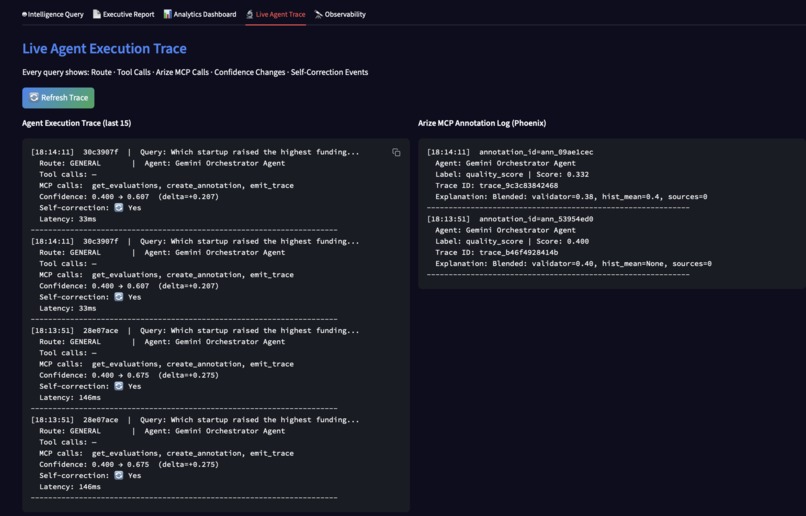Viewport: 806px width, 516px height.
Task: Click Trace ID trace_b46f928414b
Action: click(497, 252)
